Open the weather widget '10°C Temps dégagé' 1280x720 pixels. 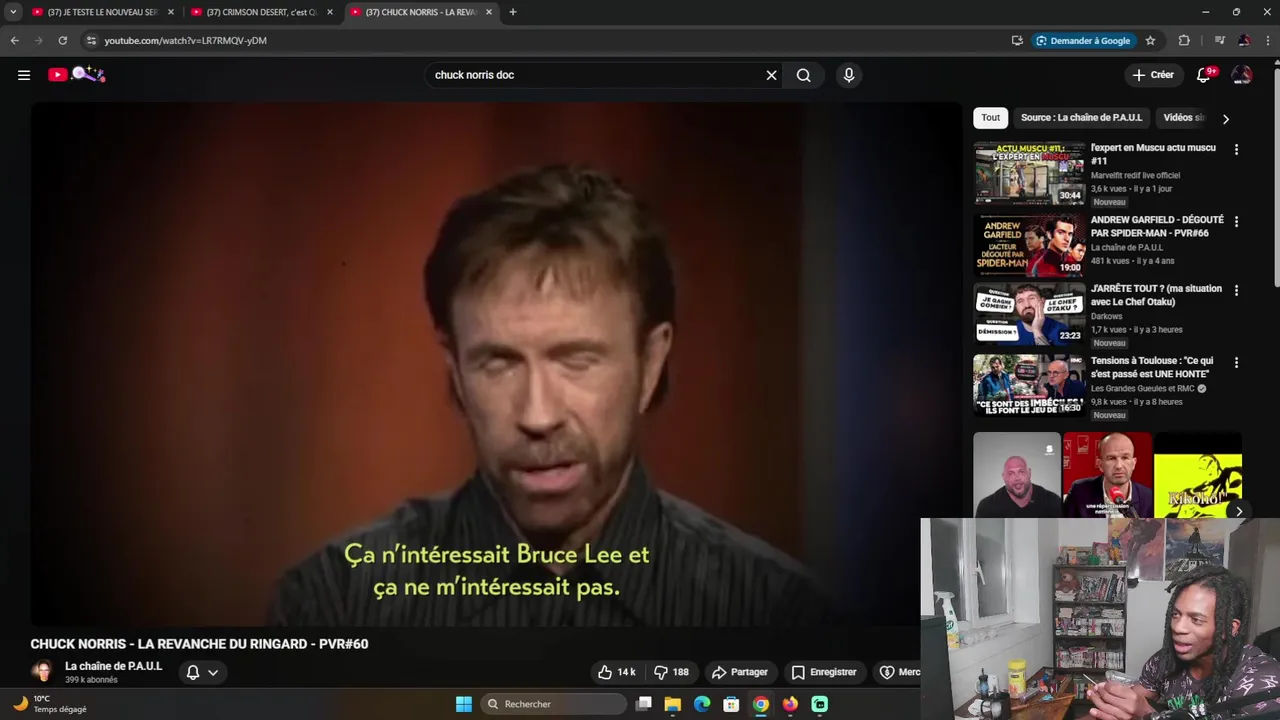click(50, 704)
